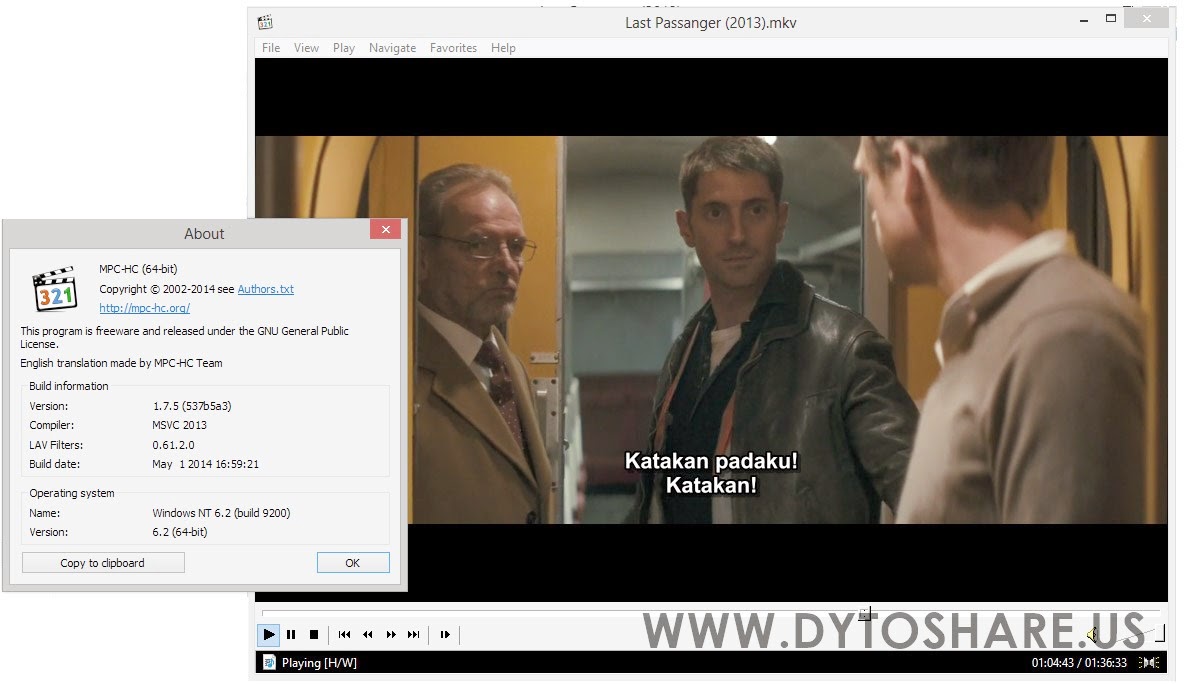1190x684 pixels.
Task: Click the Play button in player controls
Action: click(269, 635)
